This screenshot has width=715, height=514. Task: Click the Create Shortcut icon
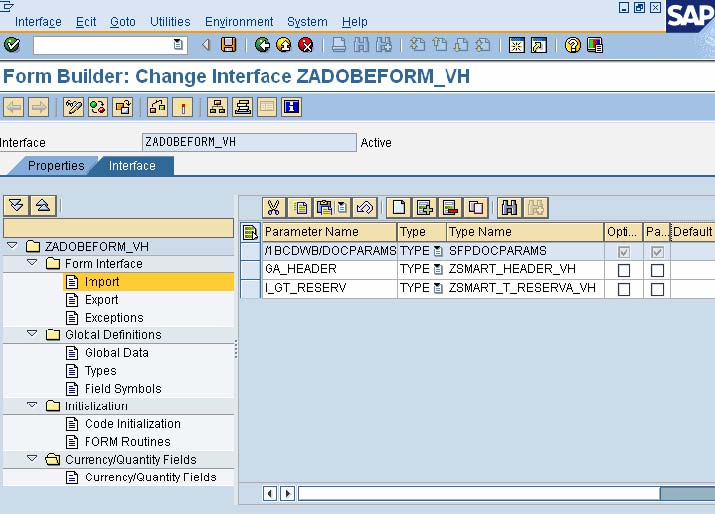[539, 45]
